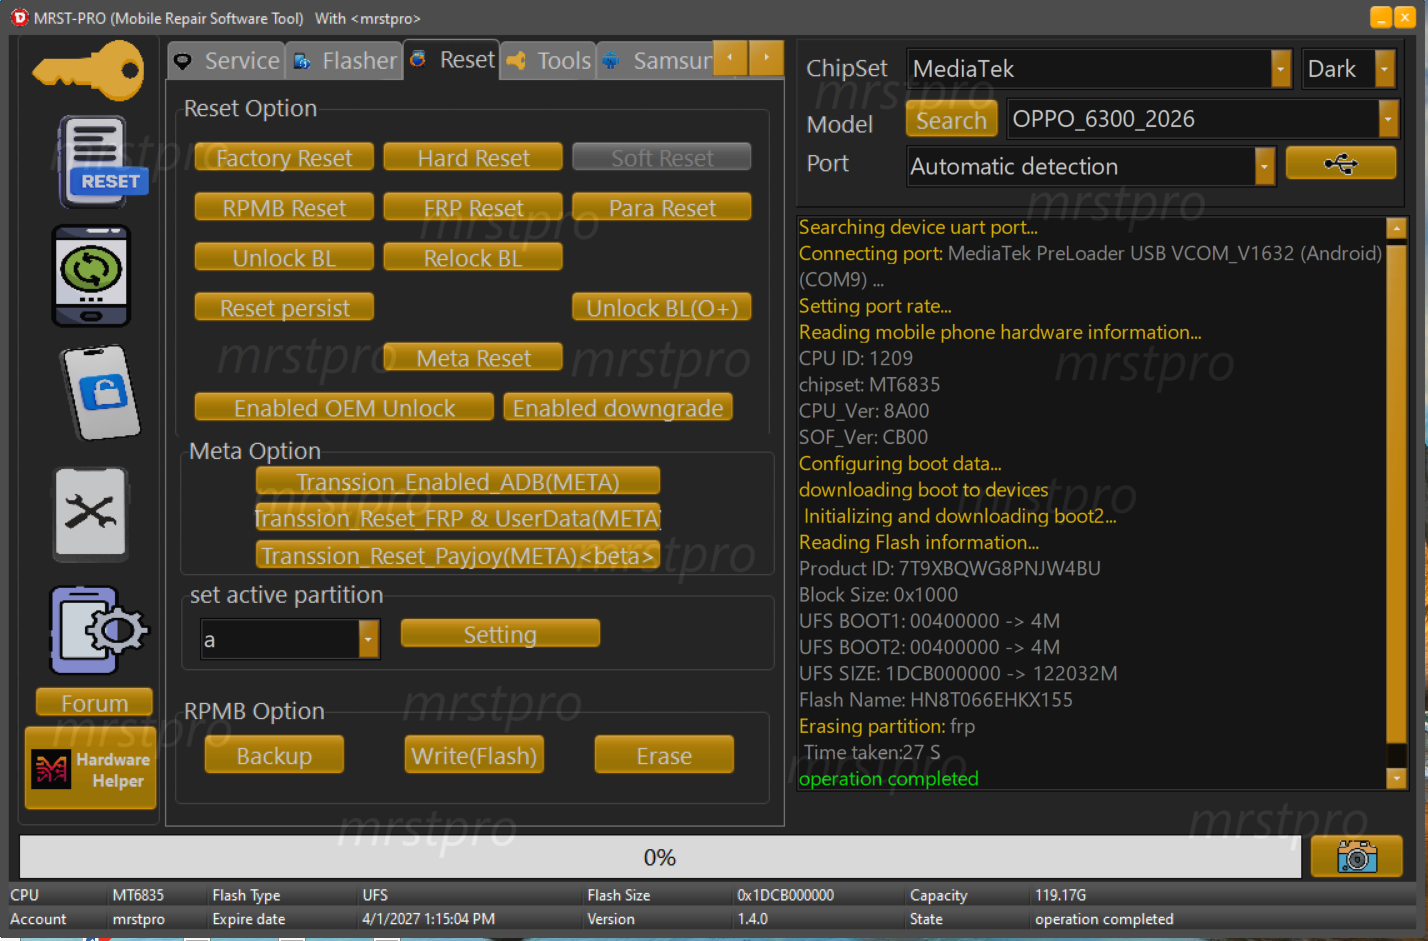Click the Unlock BL button
1428x941 pixels.
point(284,258)
